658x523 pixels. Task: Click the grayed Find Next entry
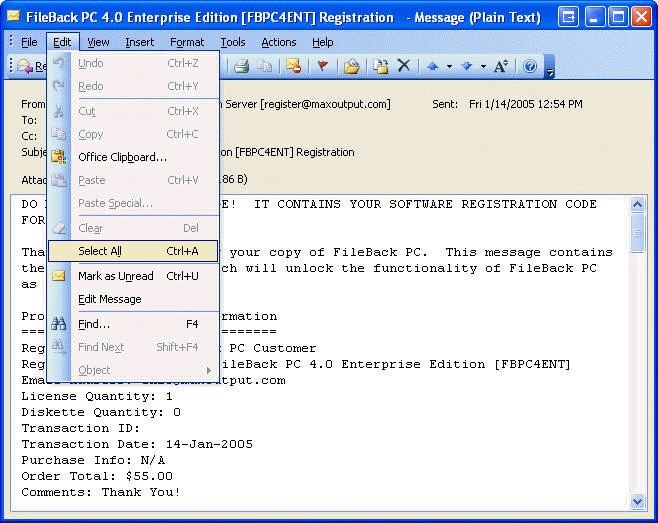(133, 347)
